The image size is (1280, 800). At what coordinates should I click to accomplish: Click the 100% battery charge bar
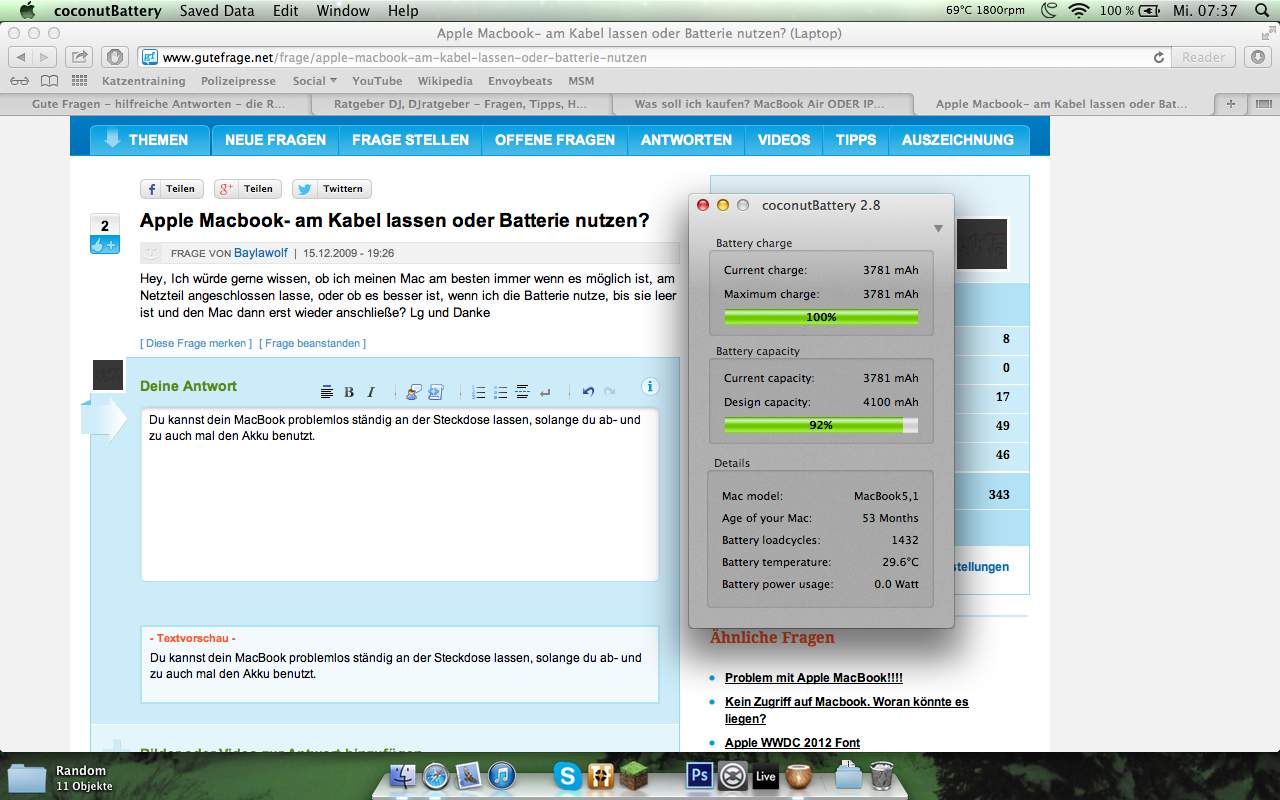click(x=821, y=317)
